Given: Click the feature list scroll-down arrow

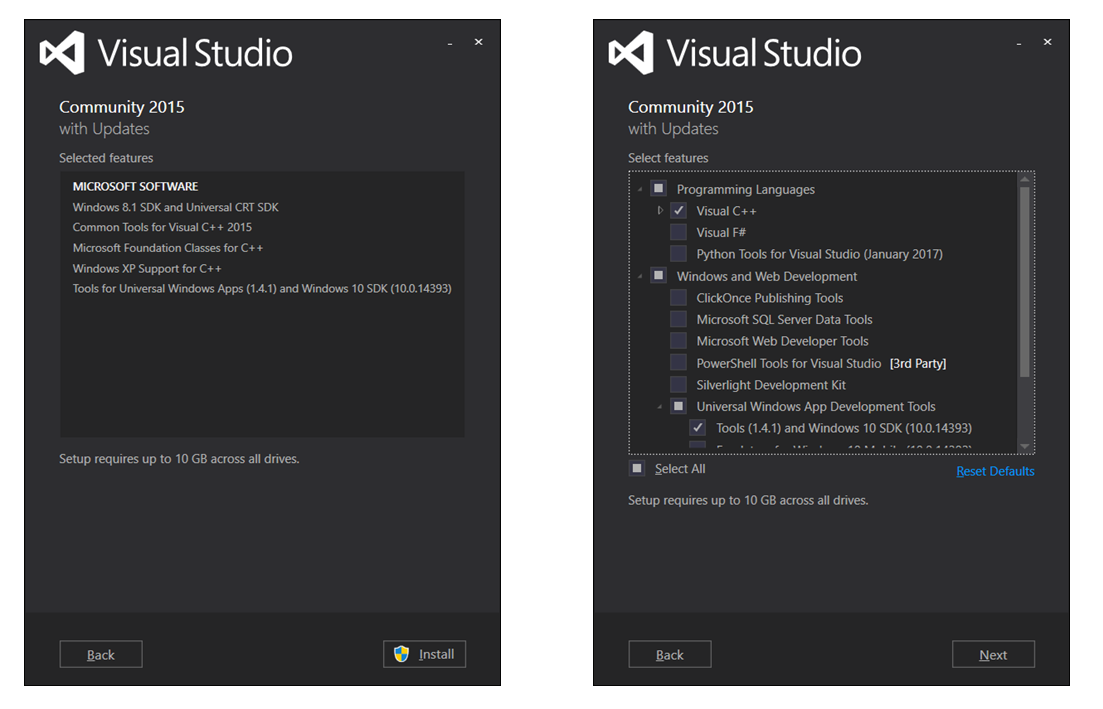Looking at the screenshot, I should 1024,446.
